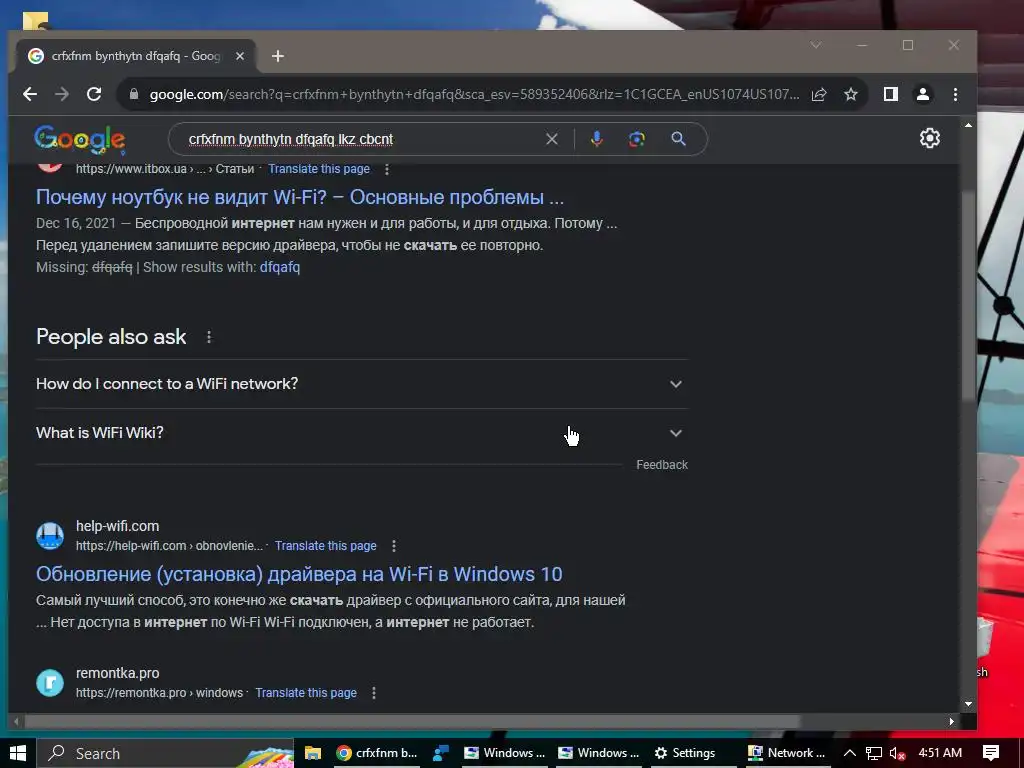Click the remontka.pro site name

click(118, 673)
